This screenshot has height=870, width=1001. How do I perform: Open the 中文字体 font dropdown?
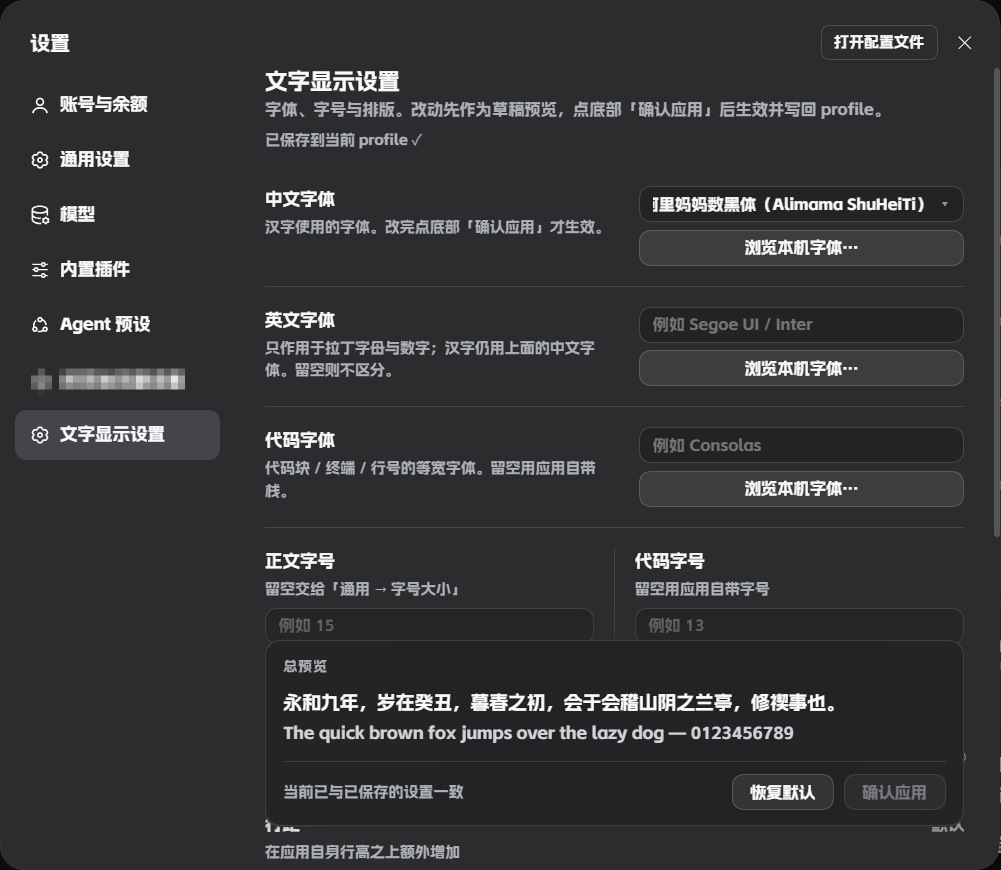coord(801,204)
